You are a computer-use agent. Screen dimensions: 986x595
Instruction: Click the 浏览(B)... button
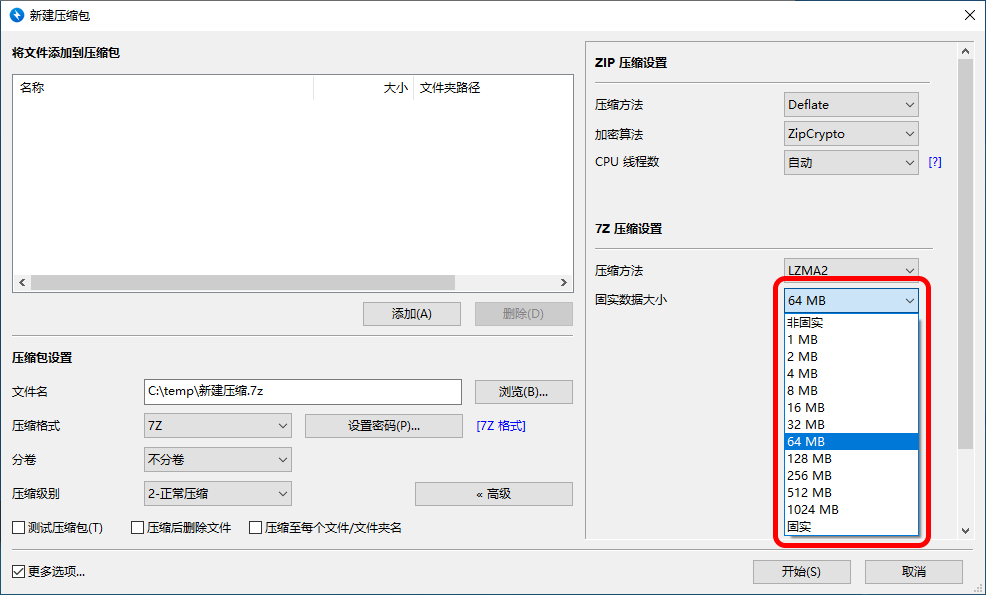[523, 392]
